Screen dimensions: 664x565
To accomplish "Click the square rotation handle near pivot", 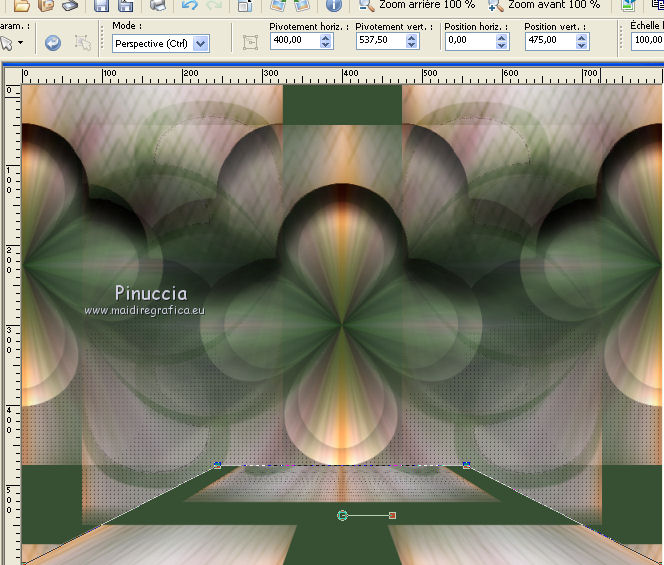I will pos(392,515).
